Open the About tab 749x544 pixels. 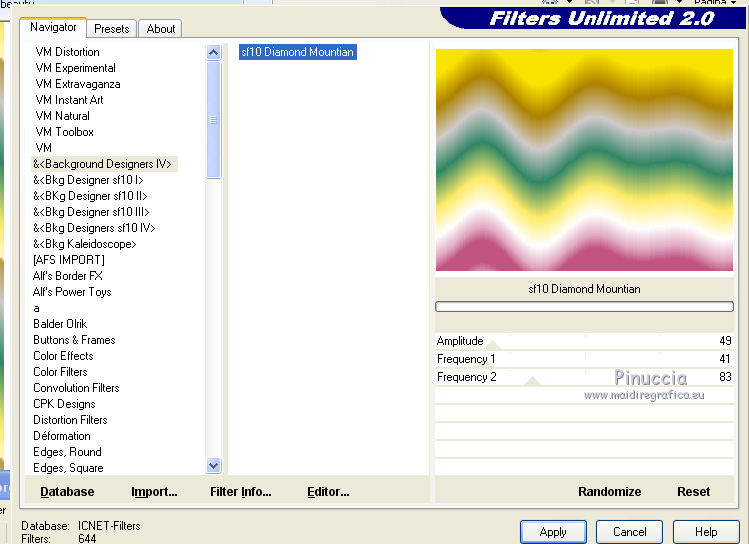tap(160, 29)
